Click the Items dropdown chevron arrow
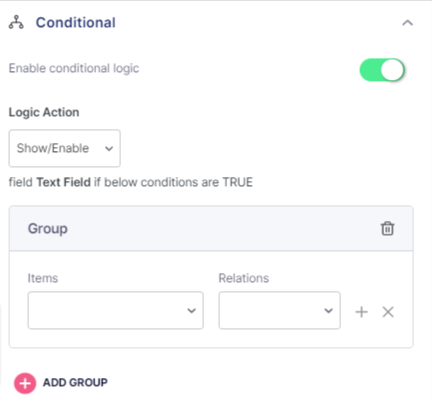The image size is (432, 401). pyautogui.click(x=192, y=311)
